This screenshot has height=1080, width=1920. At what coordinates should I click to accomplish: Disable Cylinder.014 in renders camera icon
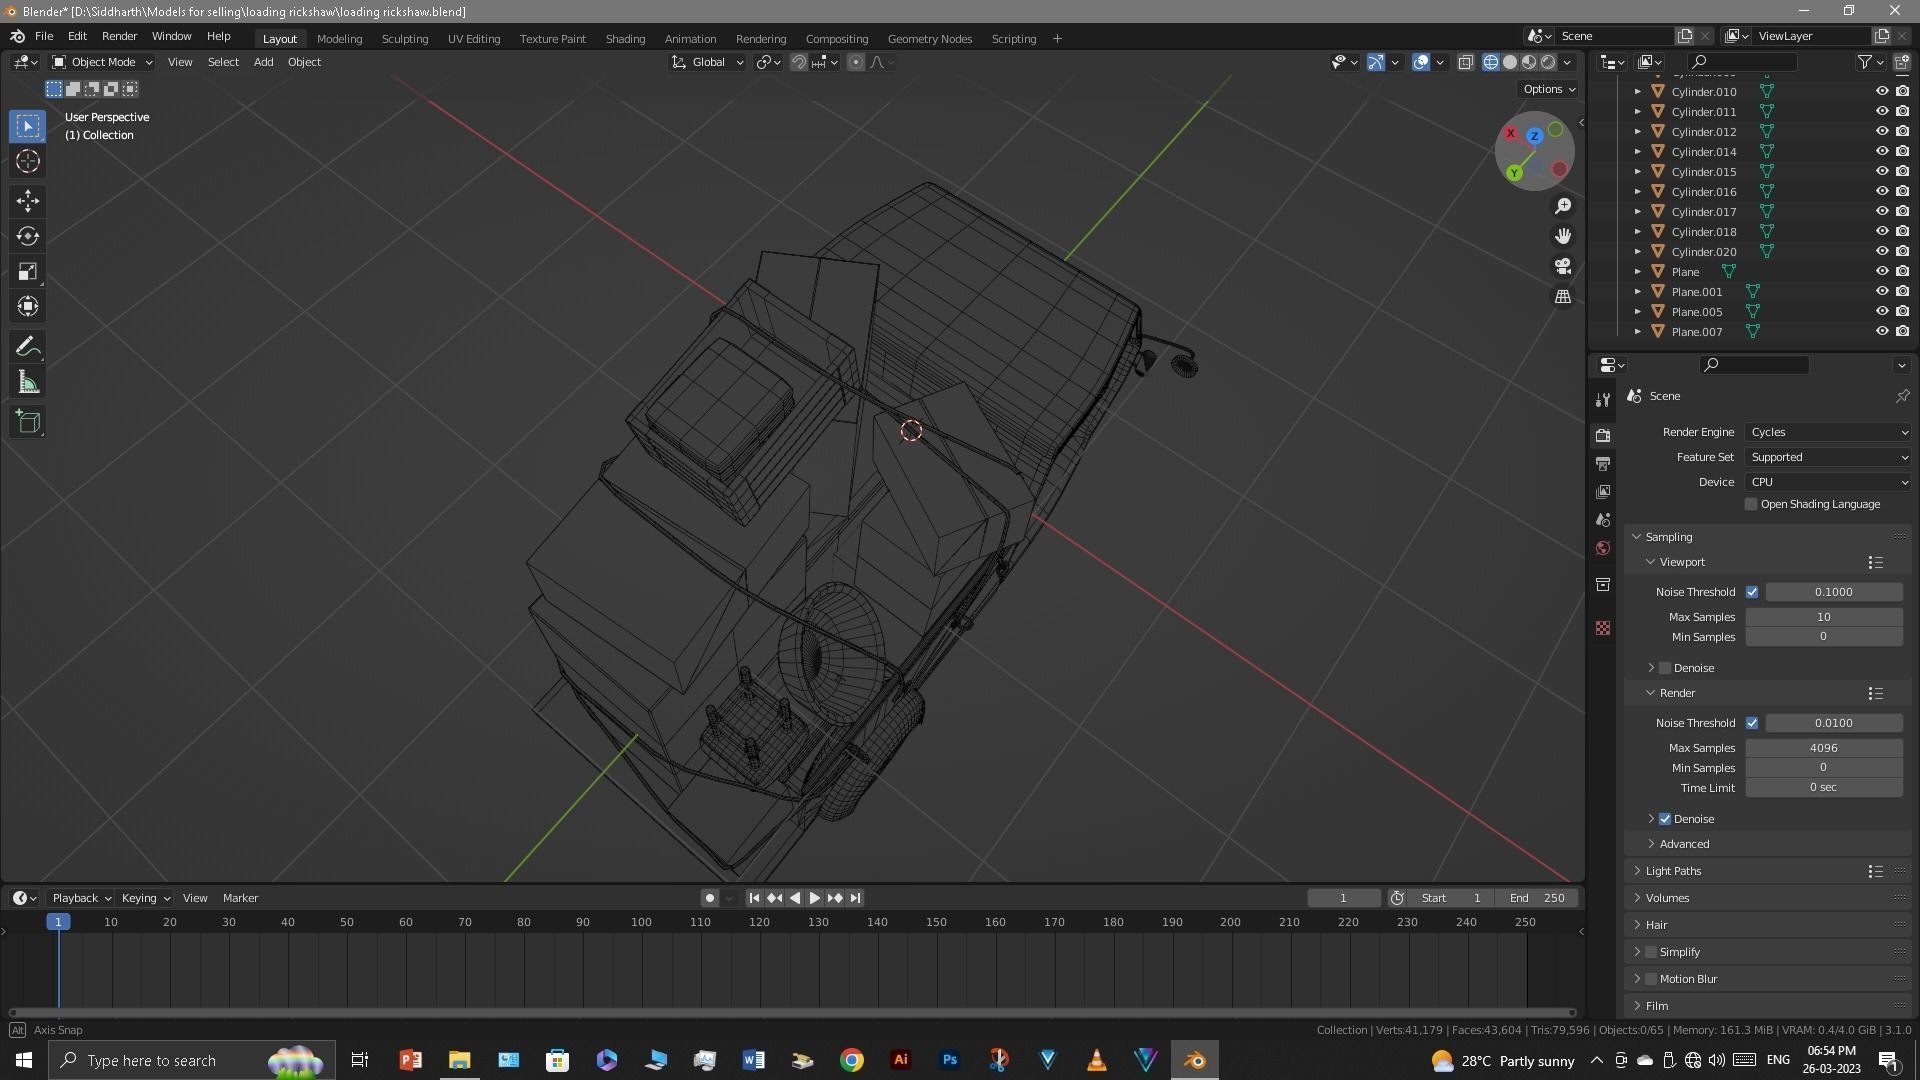pyautogui.click(x=1902, y=151)
